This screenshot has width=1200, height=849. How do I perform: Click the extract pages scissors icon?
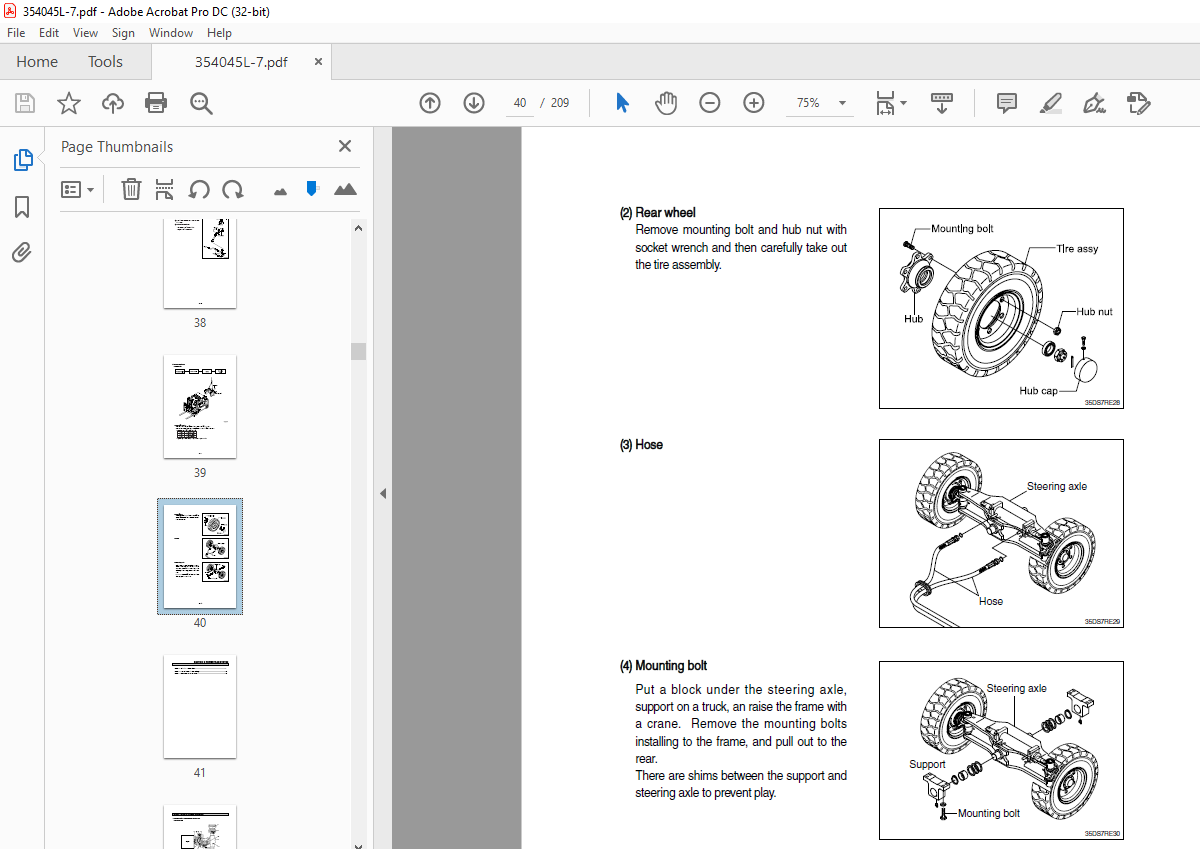tap(165, 189)
